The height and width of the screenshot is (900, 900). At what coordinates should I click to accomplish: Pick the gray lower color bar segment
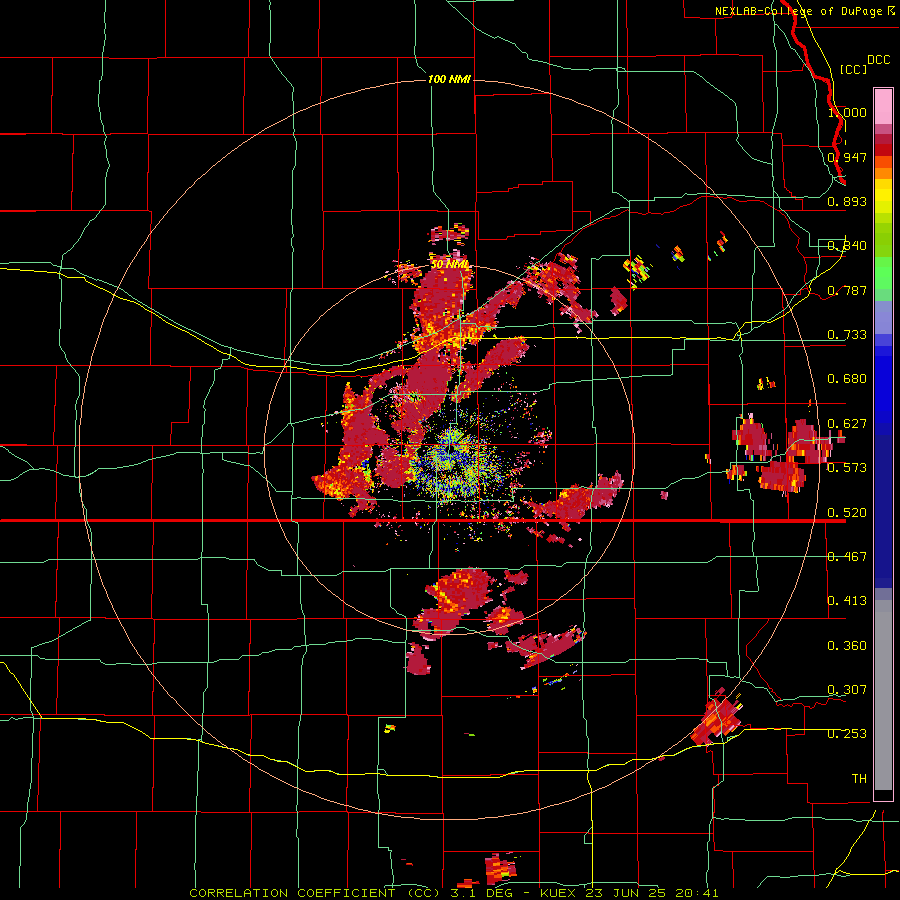(x=883, y=695)
